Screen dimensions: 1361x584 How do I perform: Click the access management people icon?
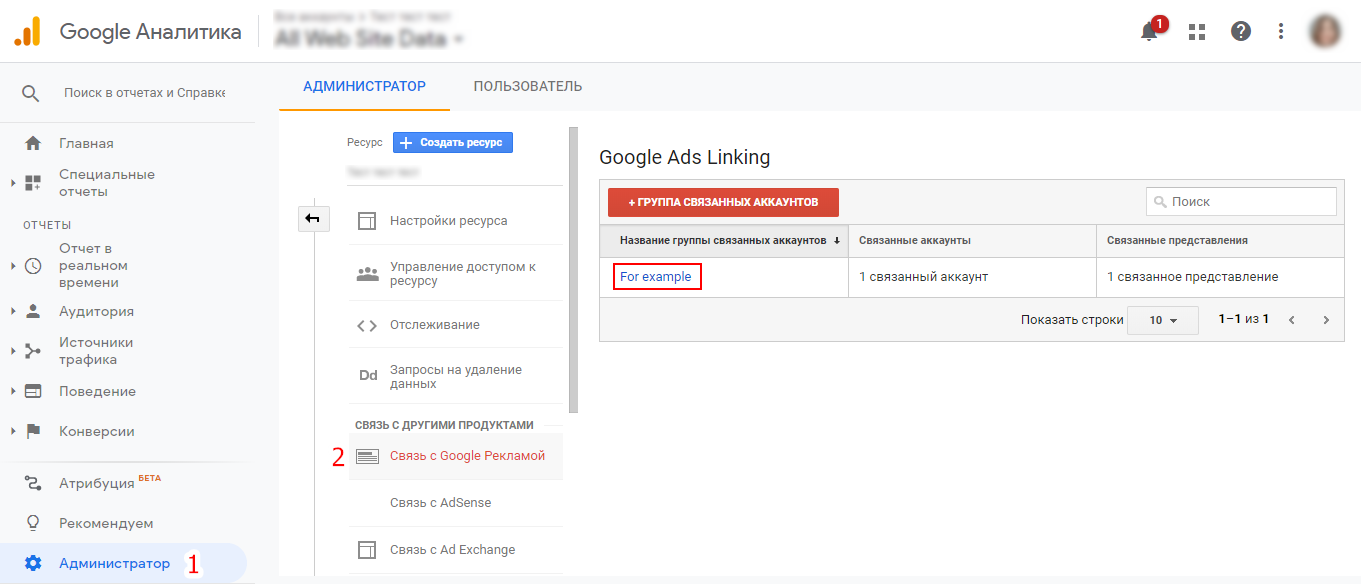click(367, 274)
